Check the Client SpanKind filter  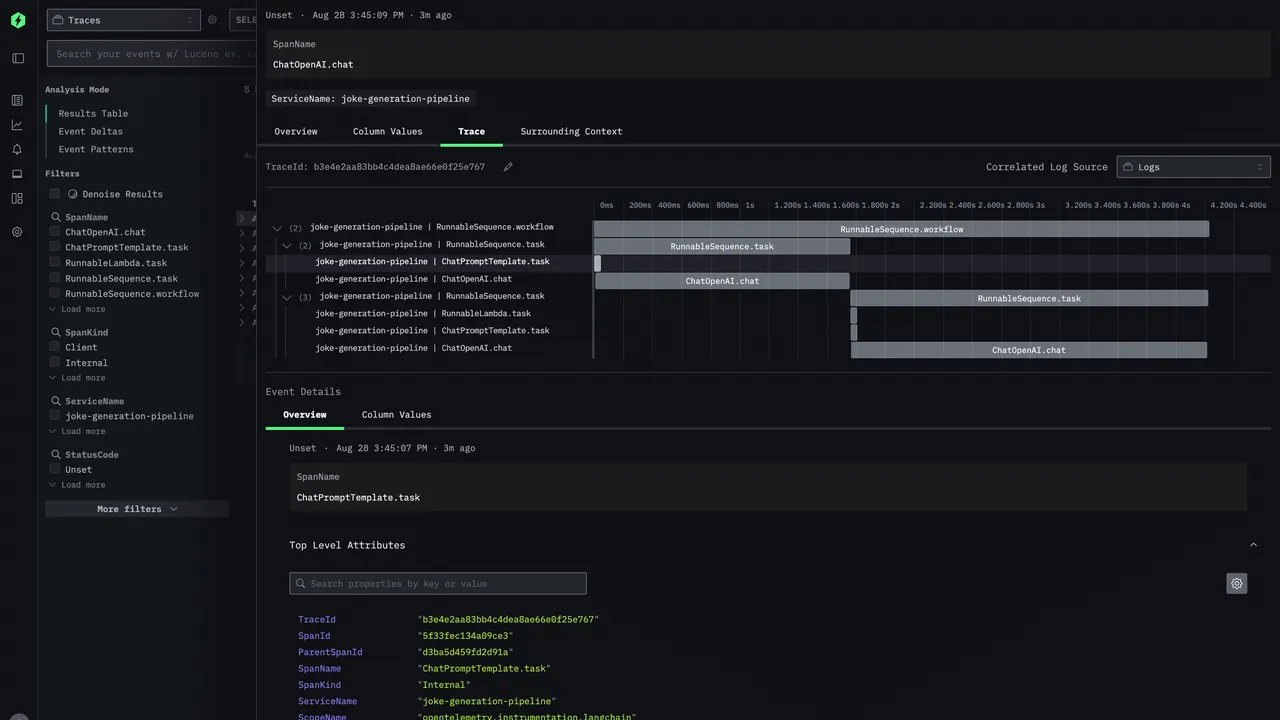coord(55,347)
